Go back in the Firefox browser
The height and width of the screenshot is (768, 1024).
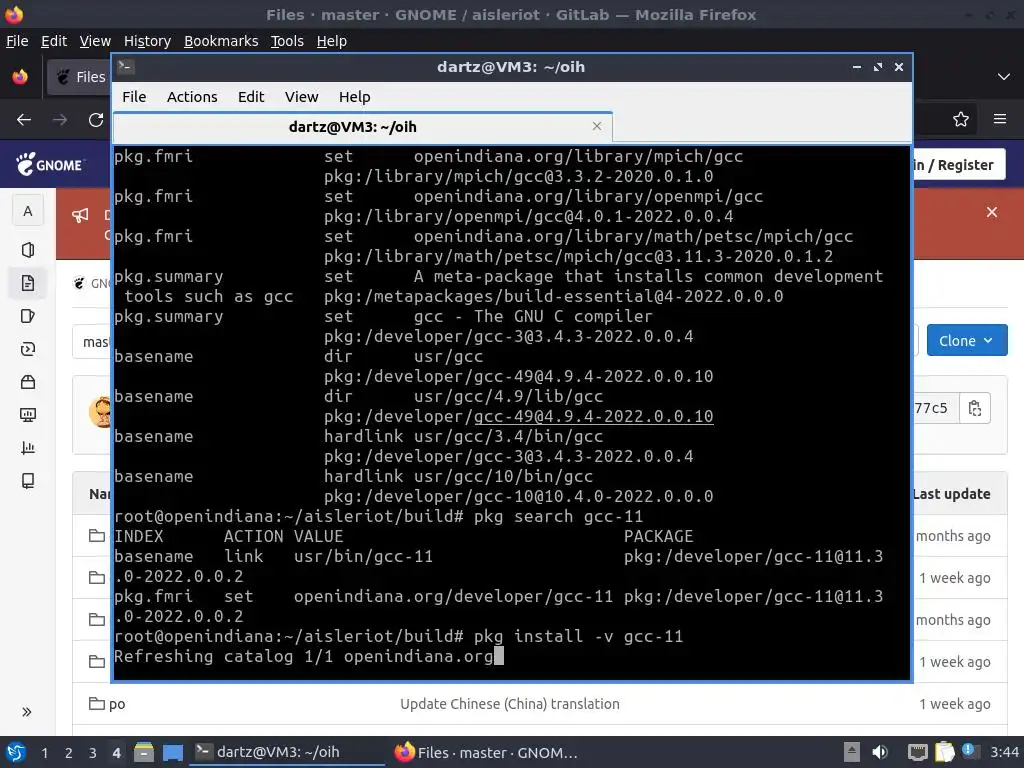pyautogui.click(x=24, y=120)
